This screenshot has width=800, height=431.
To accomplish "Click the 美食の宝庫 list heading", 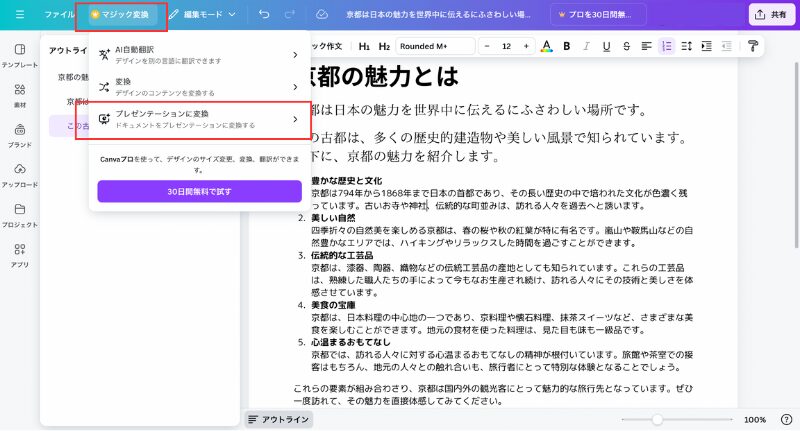I will tap(333, 305).
